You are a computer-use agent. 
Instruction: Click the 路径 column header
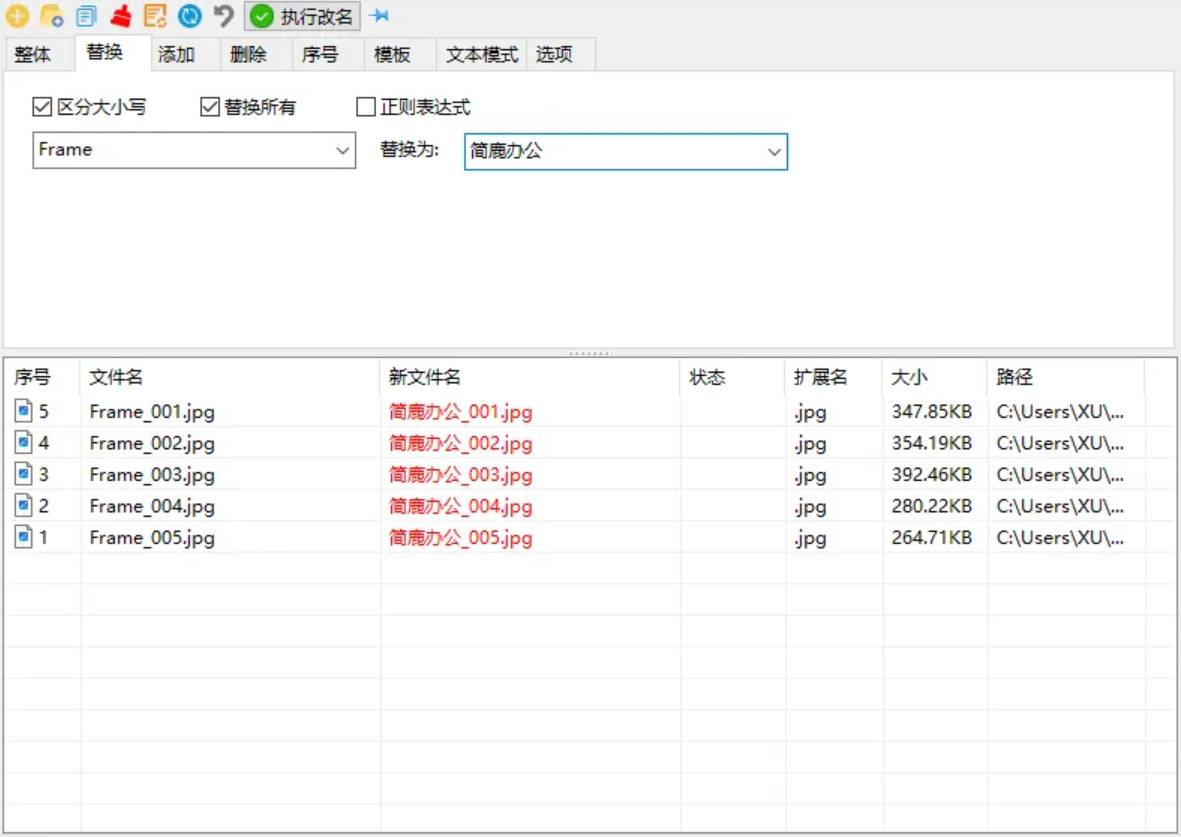click(x=1066, y=377)
